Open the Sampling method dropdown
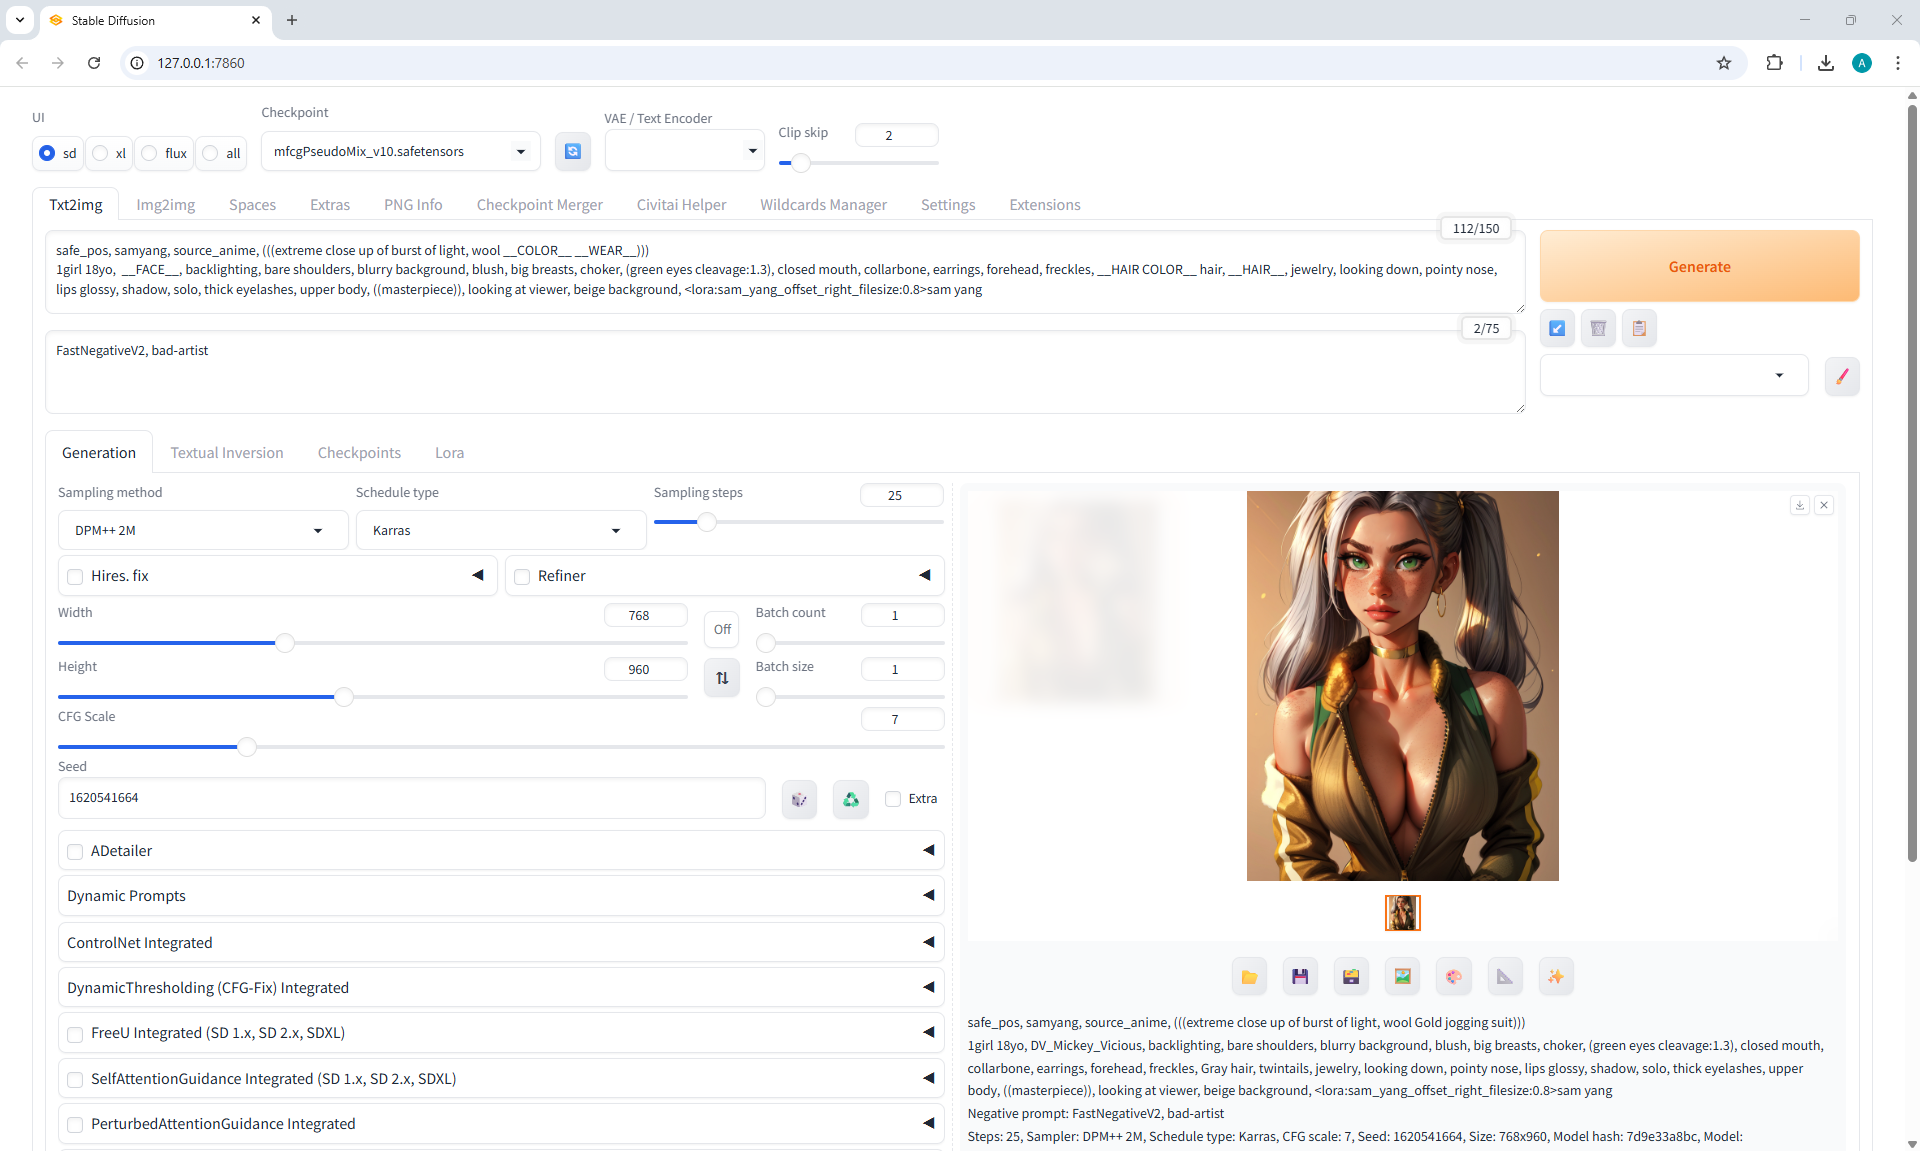The height and width of the screenshot is (1151, 1920). pyautogui.click(x=203, y=530)
